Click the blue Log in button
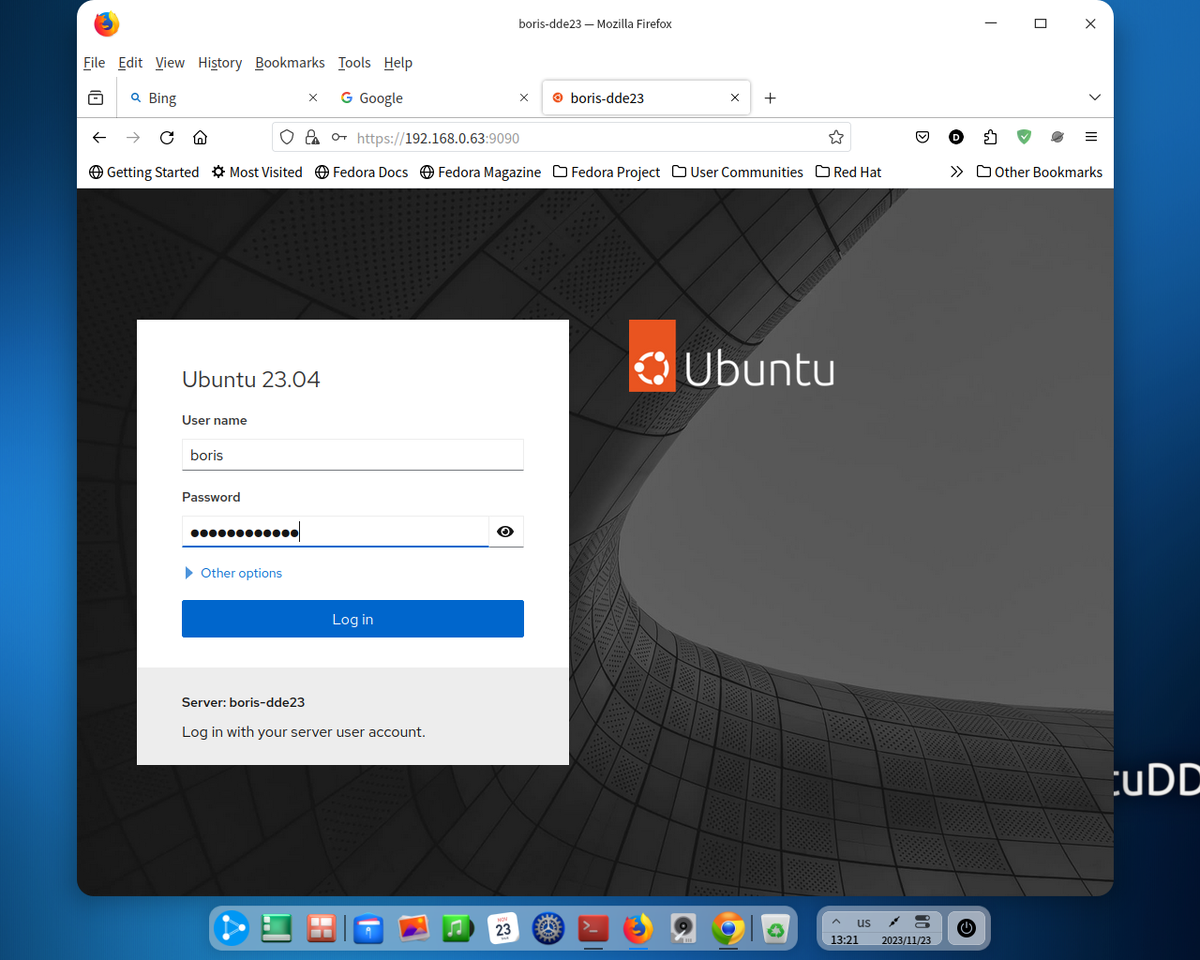Screen dimensions: 1200x960 tap(353, 619)
